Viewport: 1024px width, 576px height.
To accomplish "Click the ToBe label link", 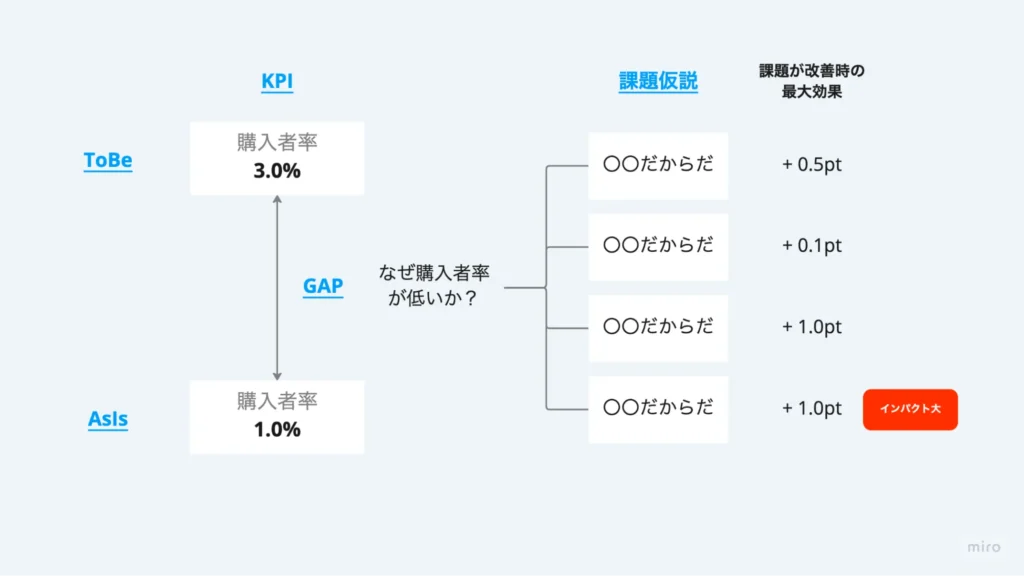I will click(108, 160).
